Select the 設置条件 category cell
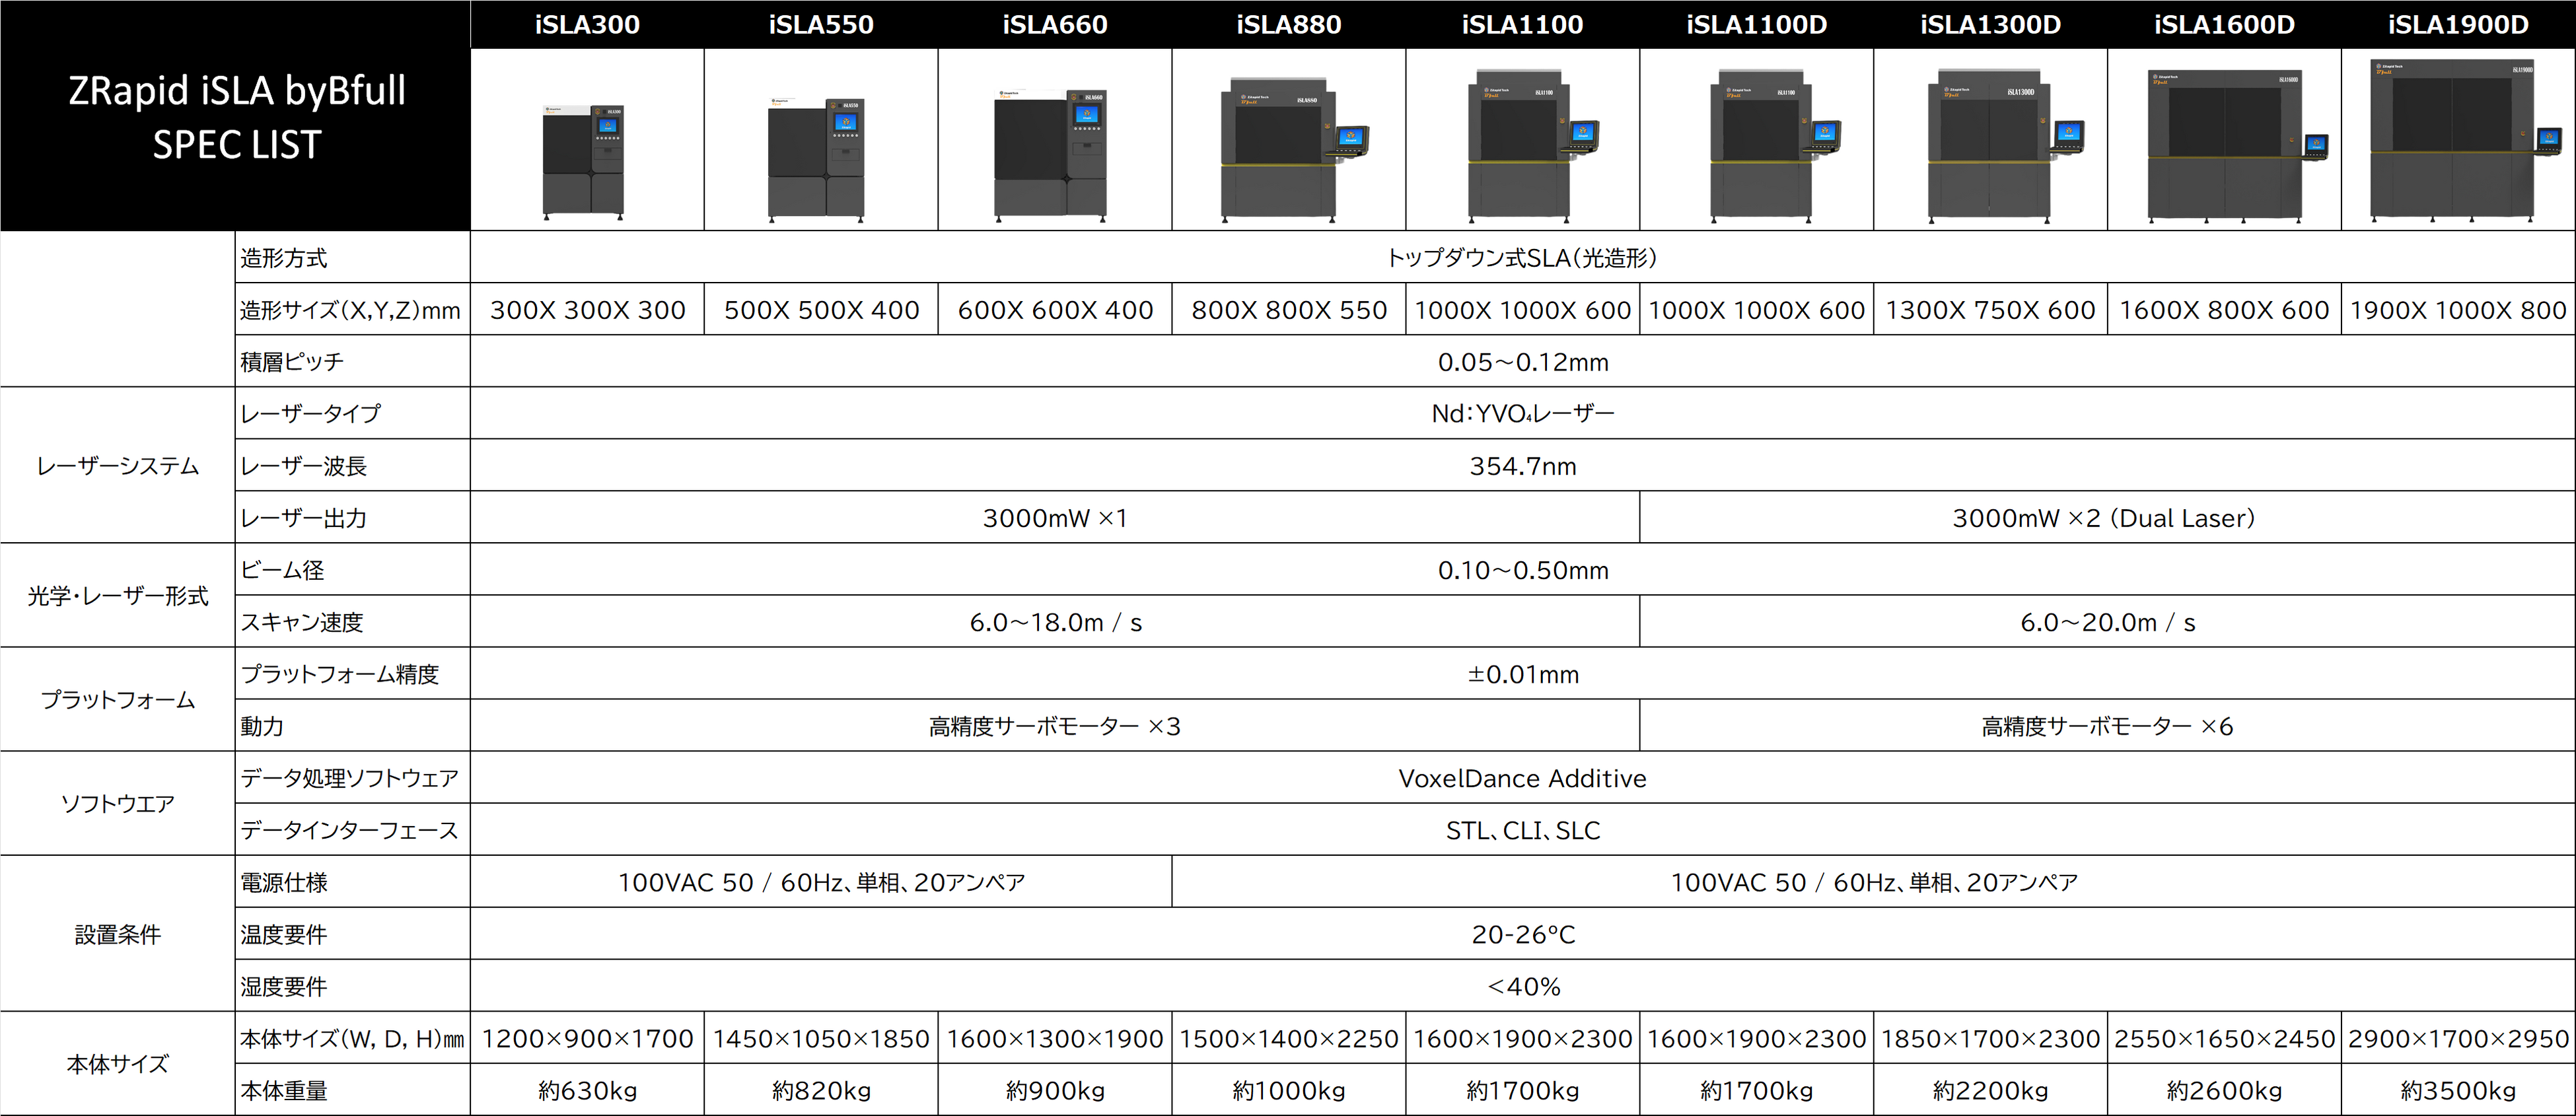 click(x=117, y=934)
